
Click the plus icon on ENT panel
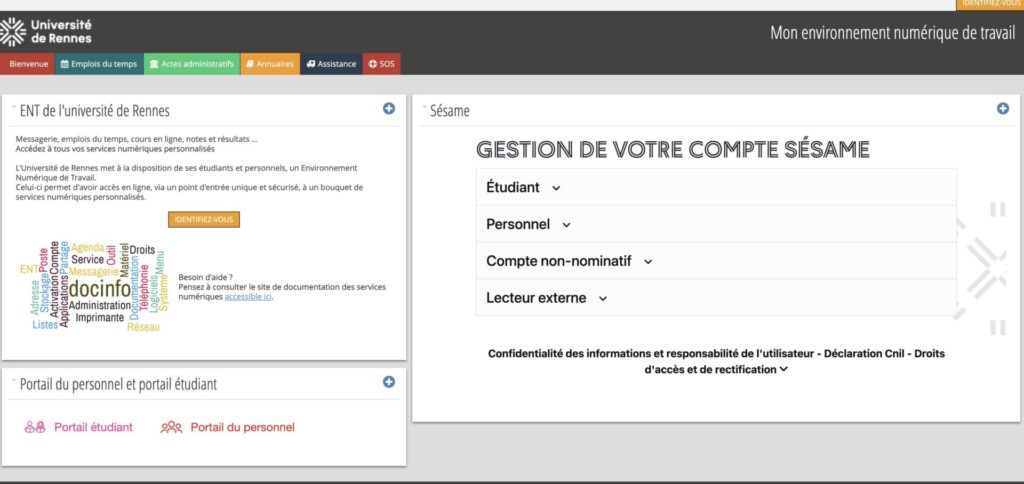point(389,109)
